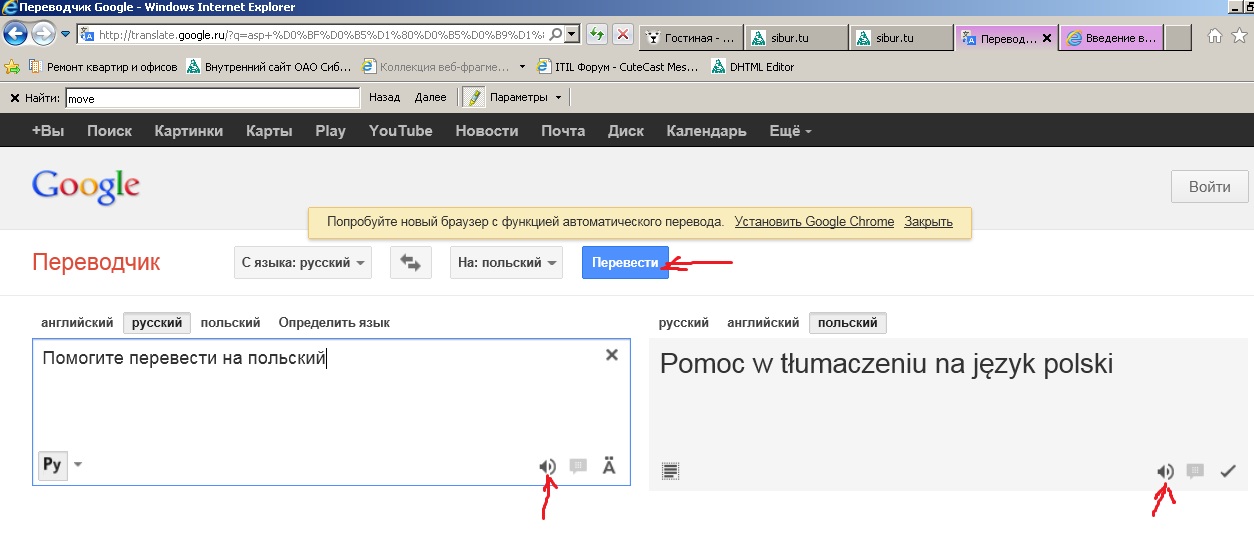Click inside the source text box

[x=331, y=412]
